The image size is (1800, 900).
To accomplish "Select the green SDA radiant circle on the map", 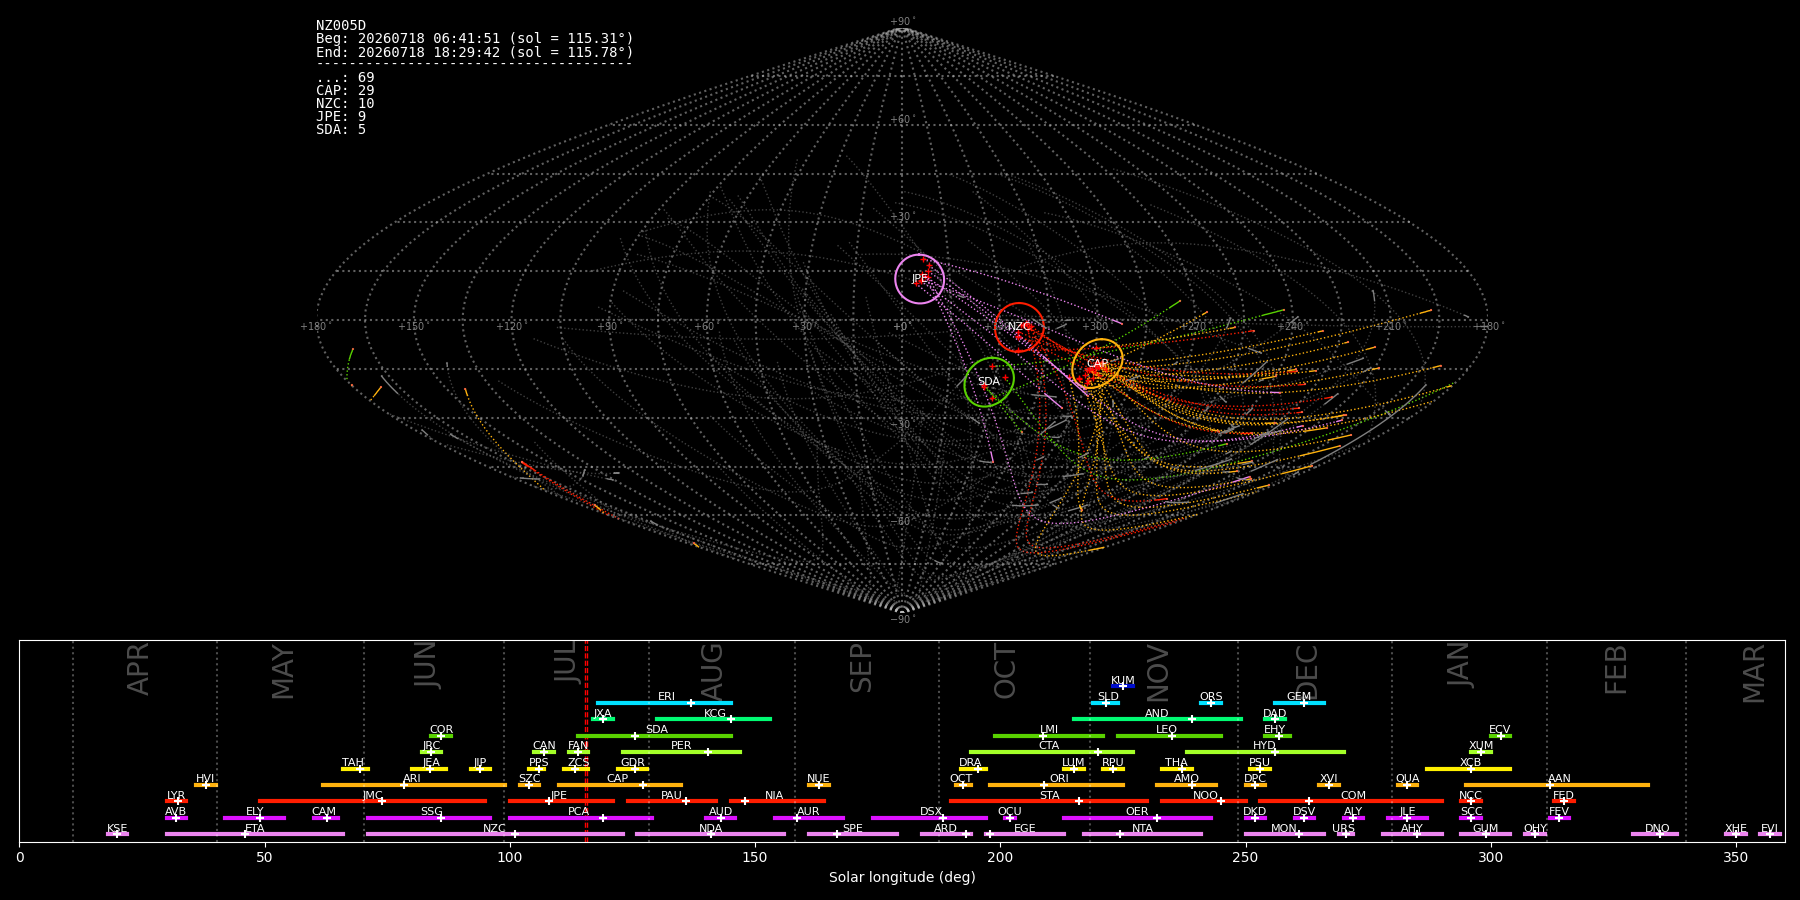I will [989, 382].
